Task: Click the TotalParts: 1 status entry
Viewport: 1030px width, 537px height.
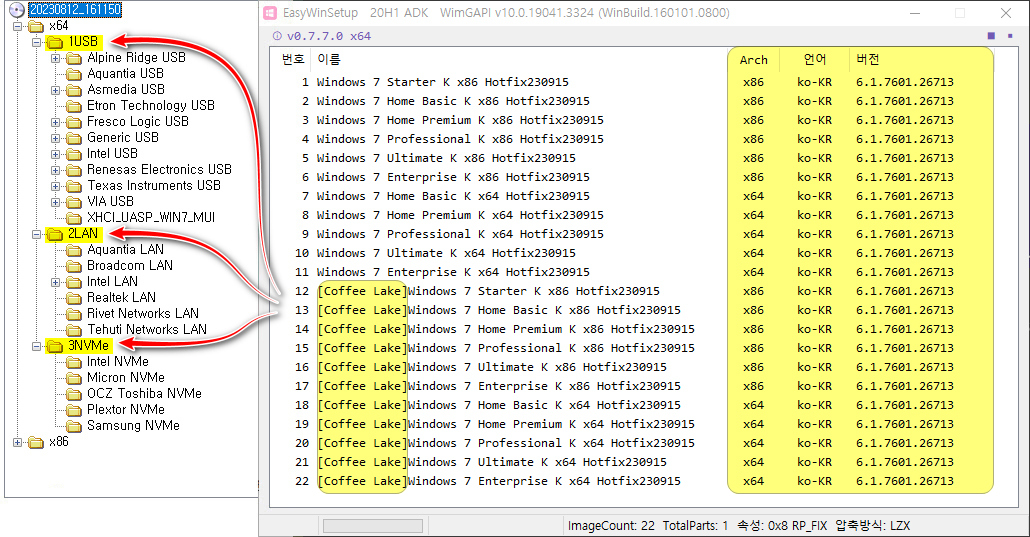Action: click(695, 526)
